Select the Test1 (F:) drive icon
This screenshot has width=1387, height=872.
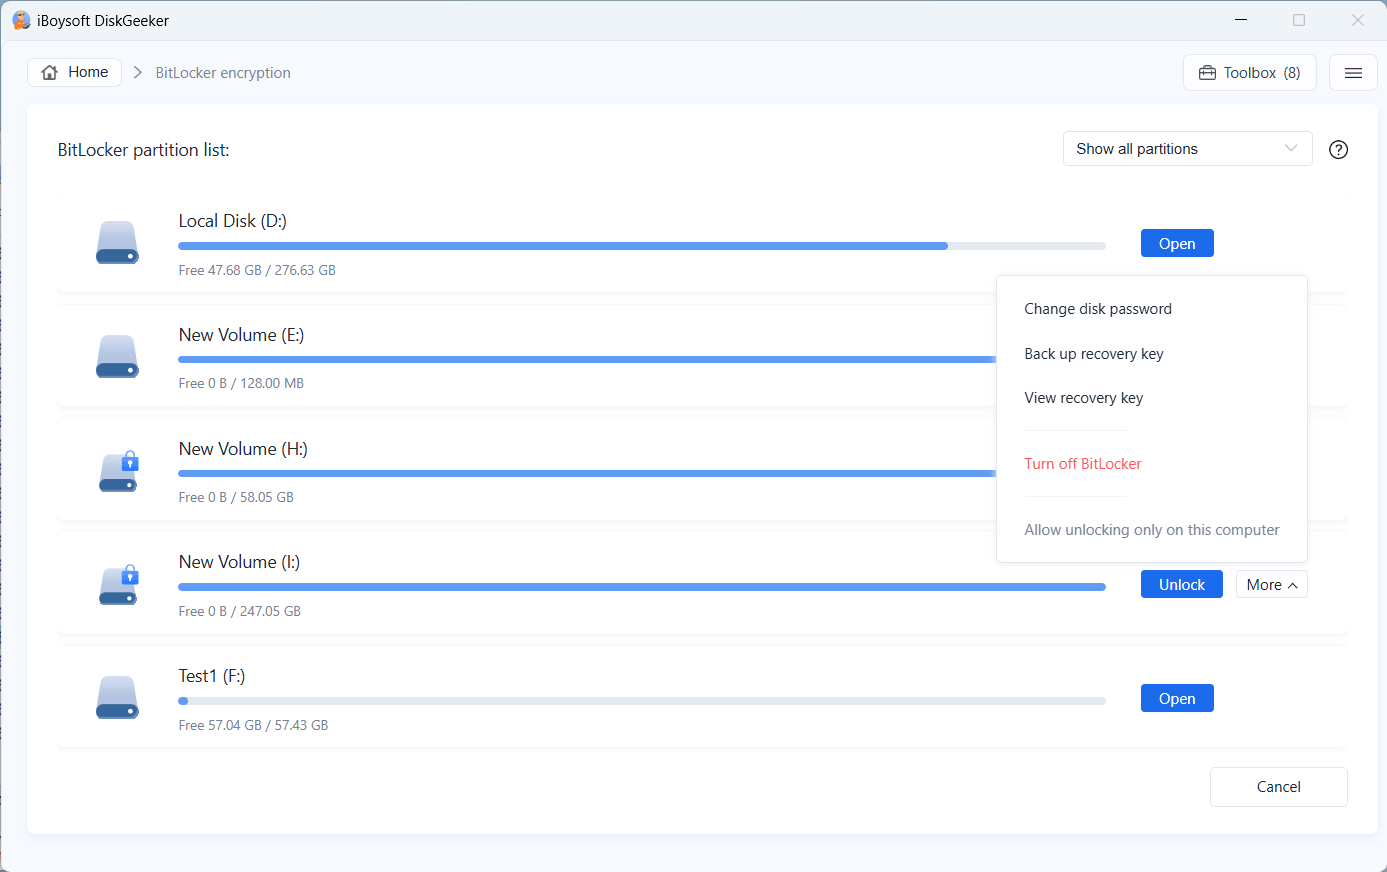click(x=117, y=698)
